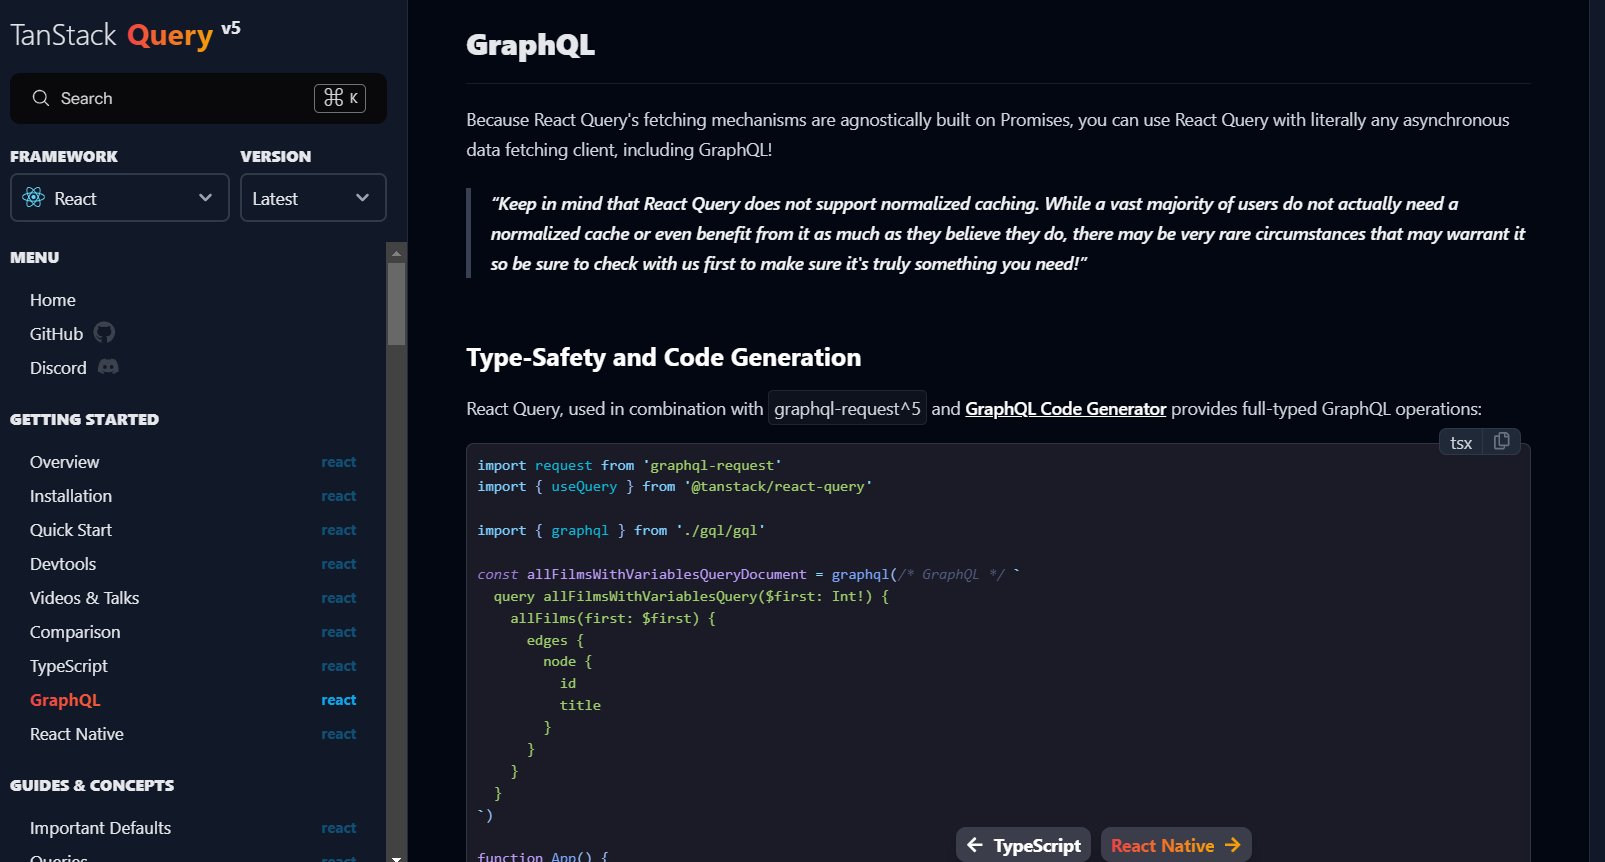Open the GitHub menu link
The image size is (1605, 862).
57,334
